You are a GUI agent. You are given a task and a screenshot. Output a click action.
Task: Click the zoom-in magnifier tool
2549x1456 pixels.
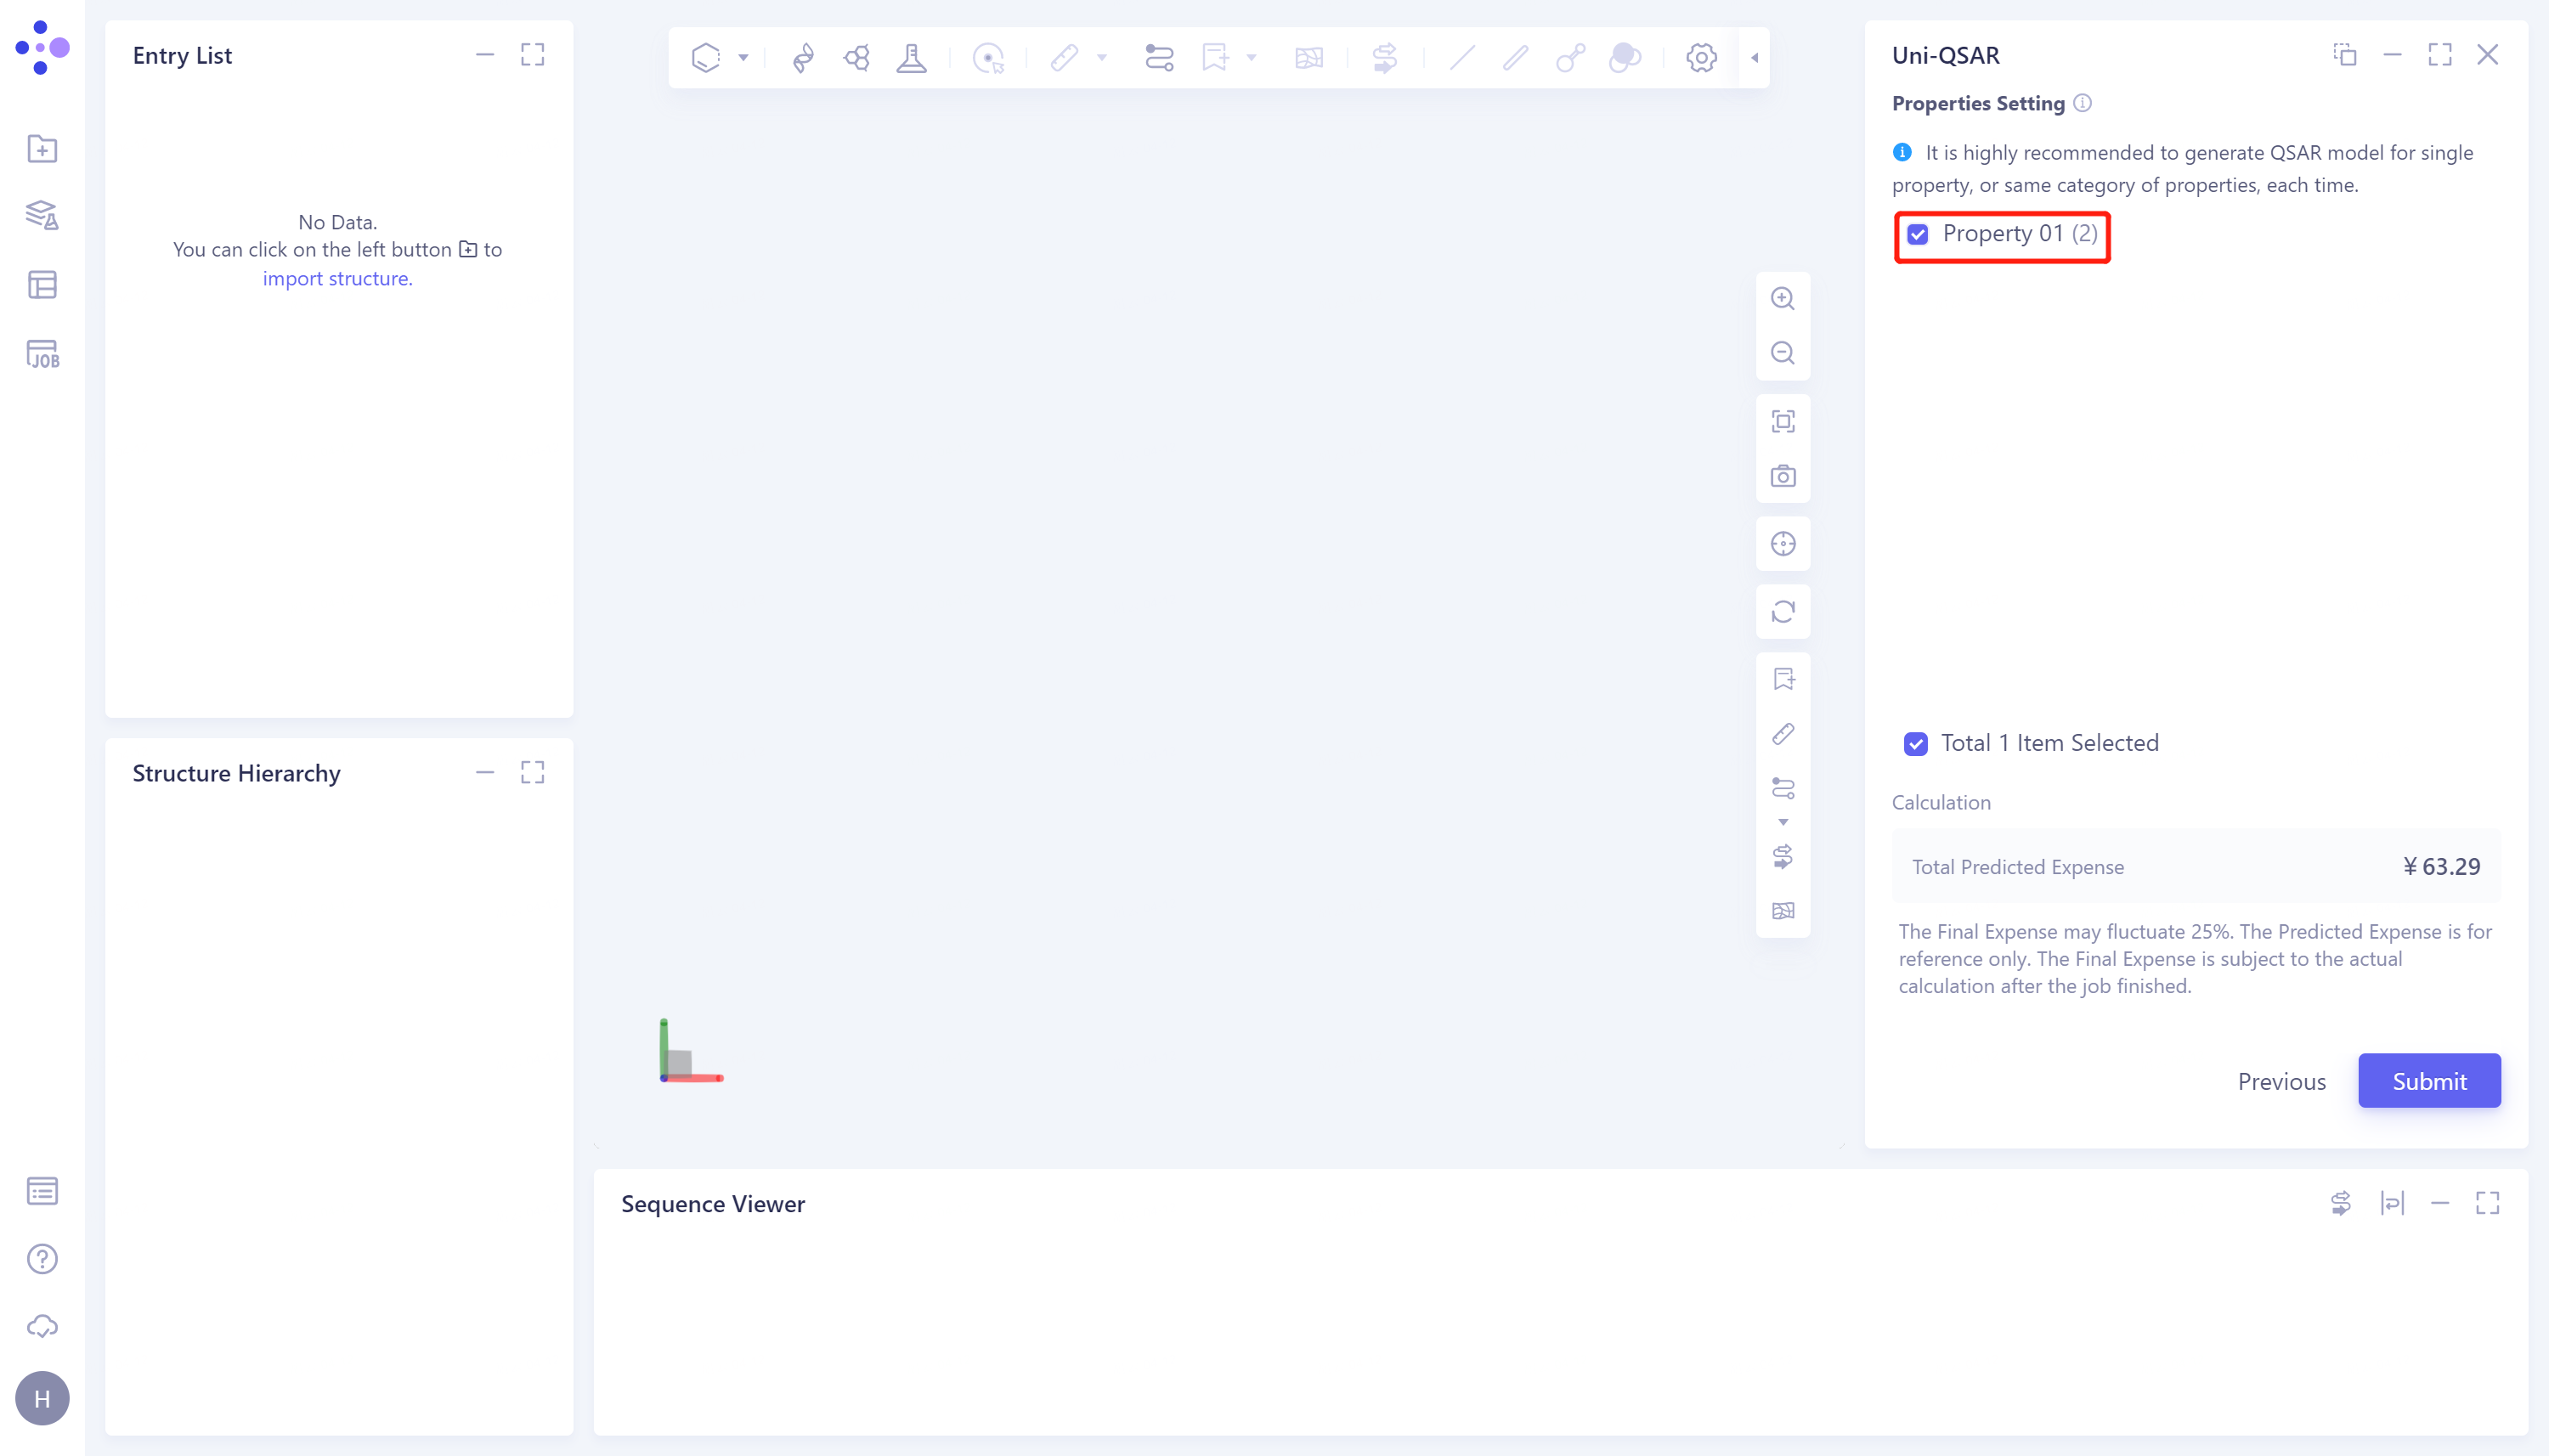(x=1783, y=297)
